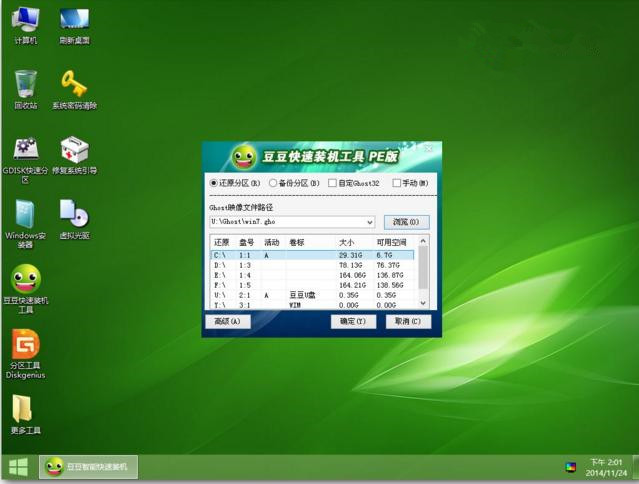This screenshot has height=484, width=639.
Task: Click the 活动 column header
Action: 272,242
